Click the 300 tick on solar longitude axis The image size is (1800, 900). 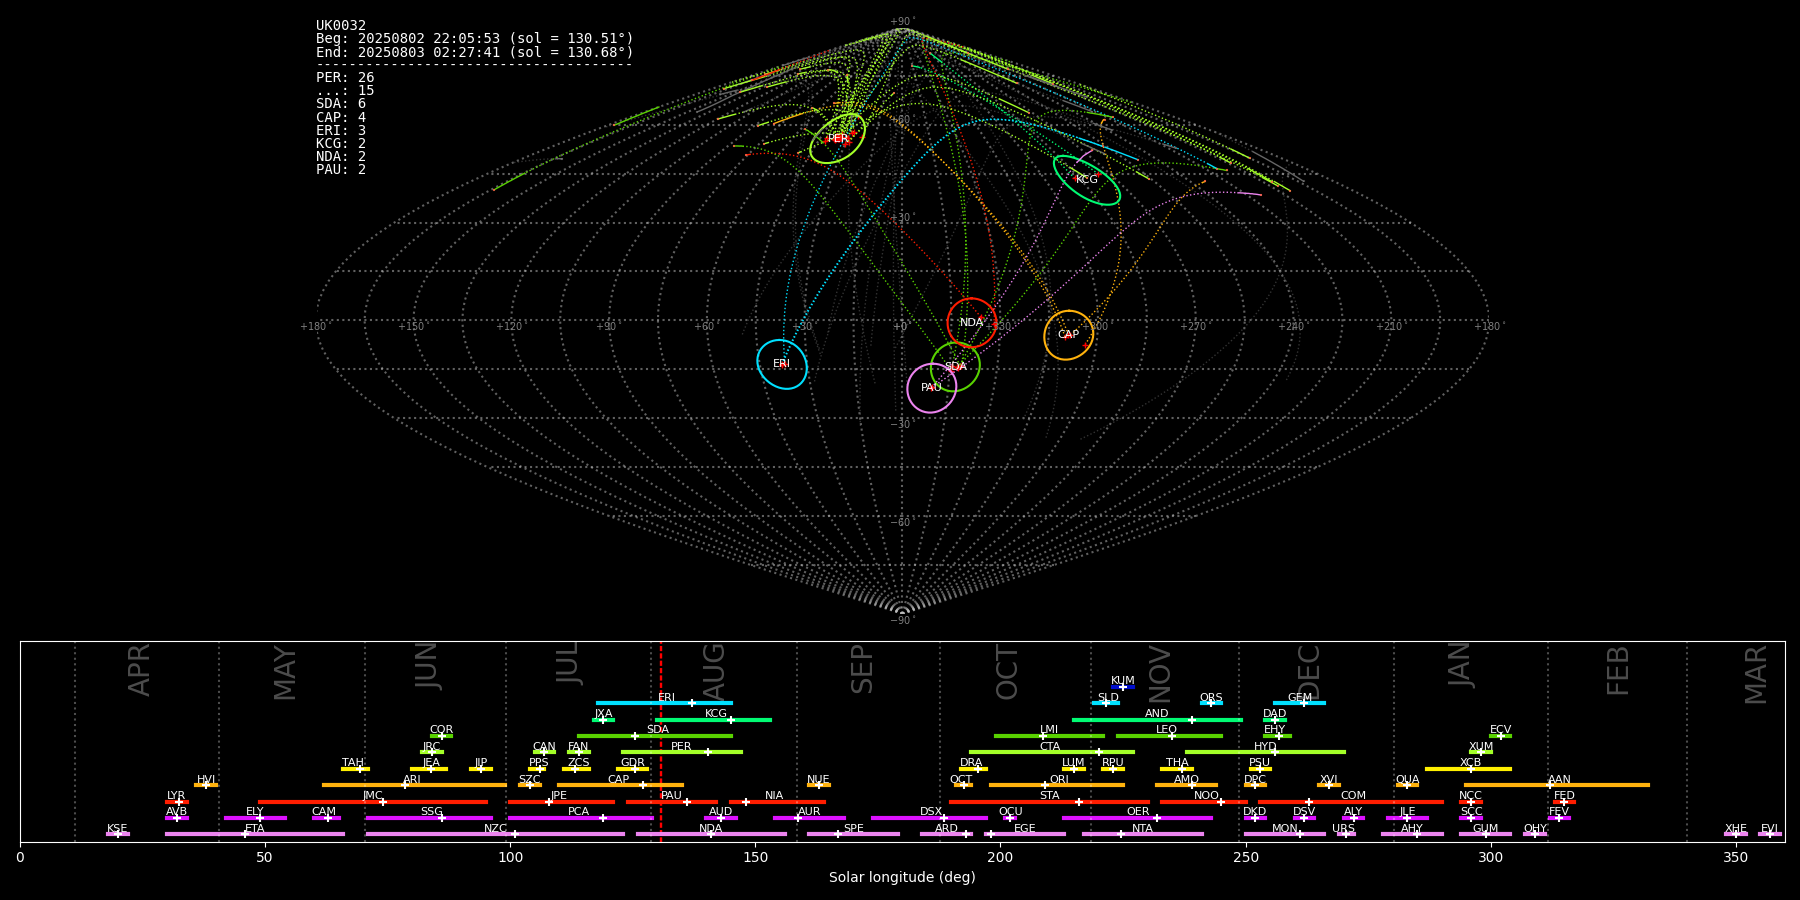coord(1490,857)
